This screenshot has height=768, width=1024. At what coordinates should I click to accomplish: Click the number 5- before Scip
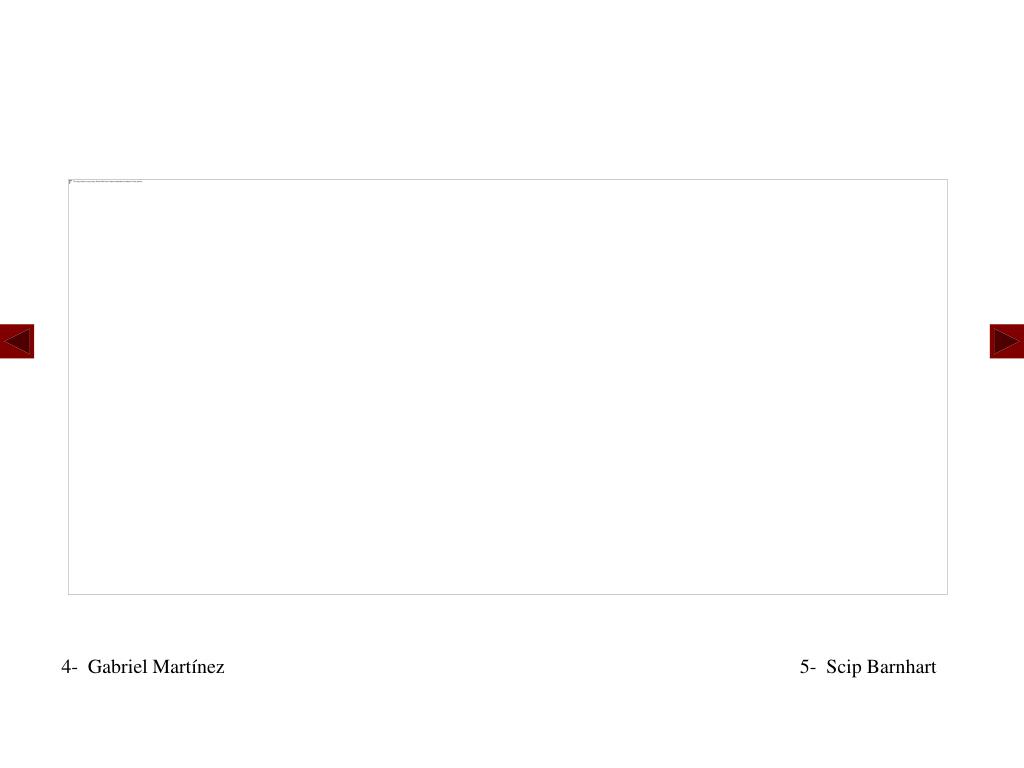pos(808,667)
